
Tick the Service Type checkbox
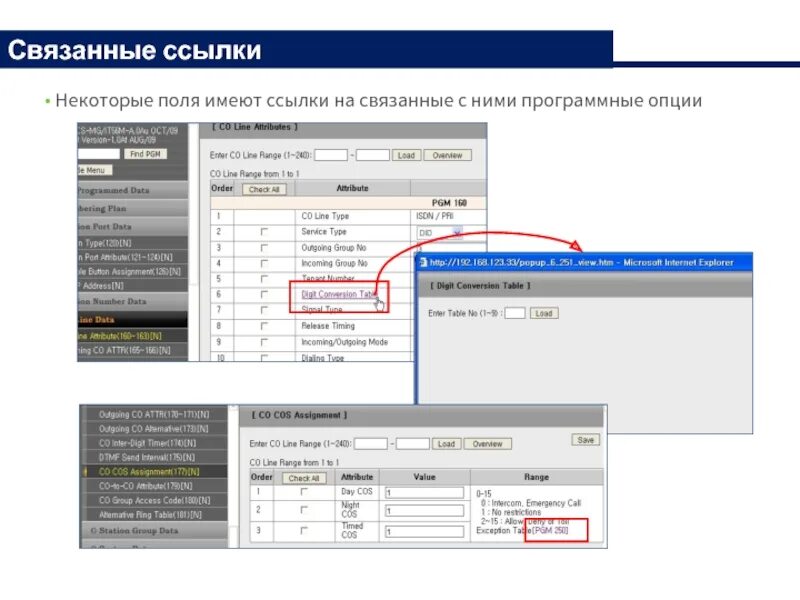tap(264, 232)
